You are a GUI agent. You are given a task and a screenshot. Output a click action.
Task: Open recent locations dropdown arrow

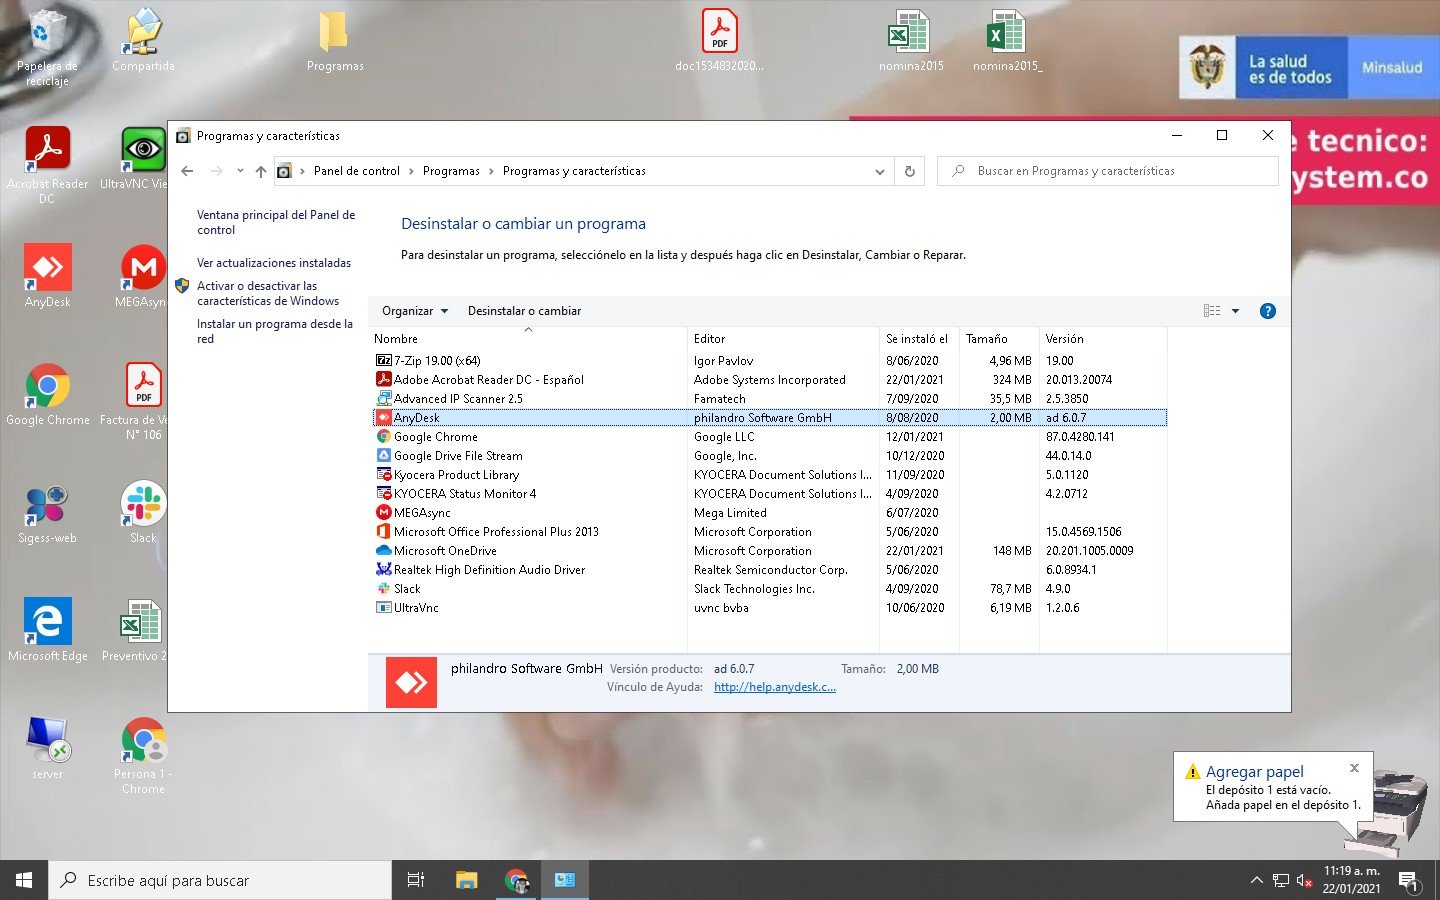(240, 171)
